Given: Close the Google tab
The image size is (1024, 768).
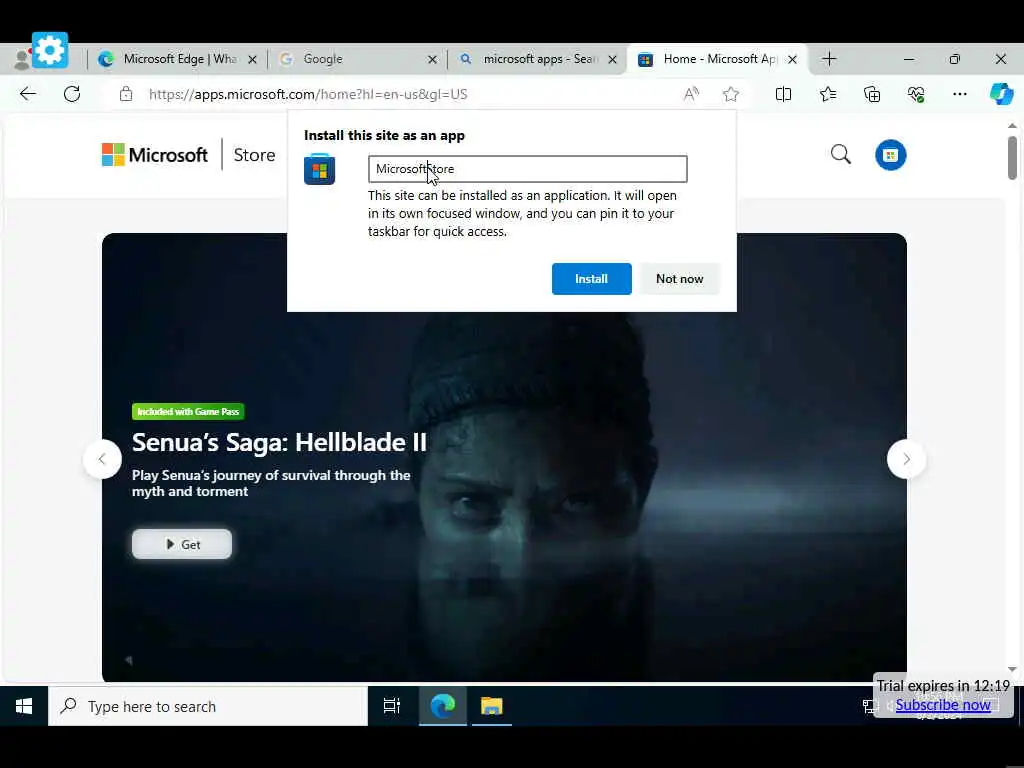Looking at the screenshot, I should [x=432, y=59].
